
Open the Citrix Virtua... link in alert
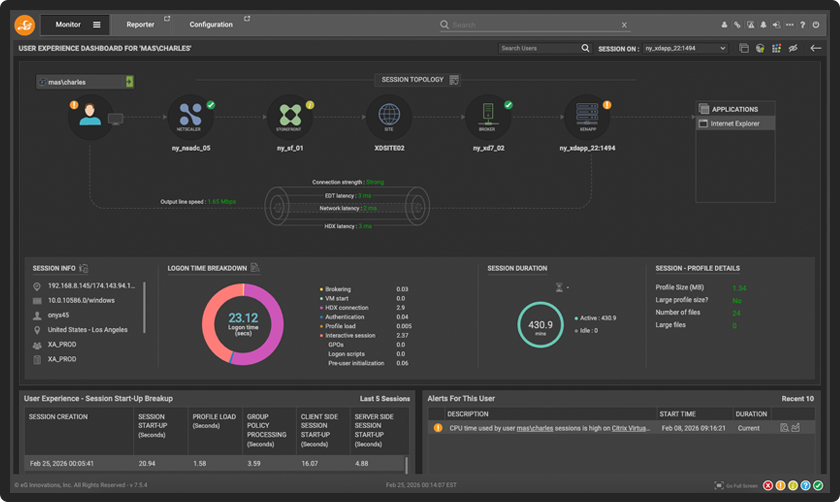(x=631, y=428)
